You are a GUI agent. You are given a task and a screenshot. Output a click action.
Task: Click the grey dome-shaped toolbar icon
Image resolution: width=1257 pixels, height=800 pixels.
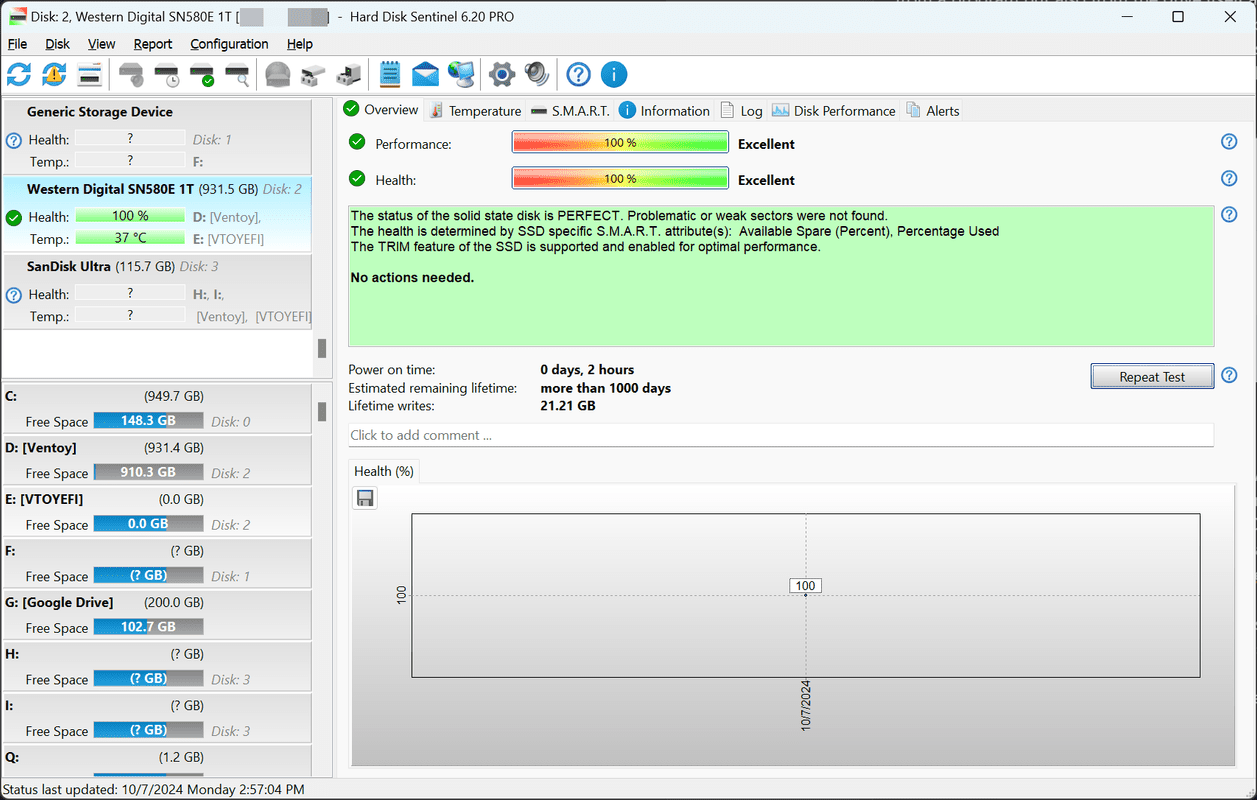(x=278, y=74)
